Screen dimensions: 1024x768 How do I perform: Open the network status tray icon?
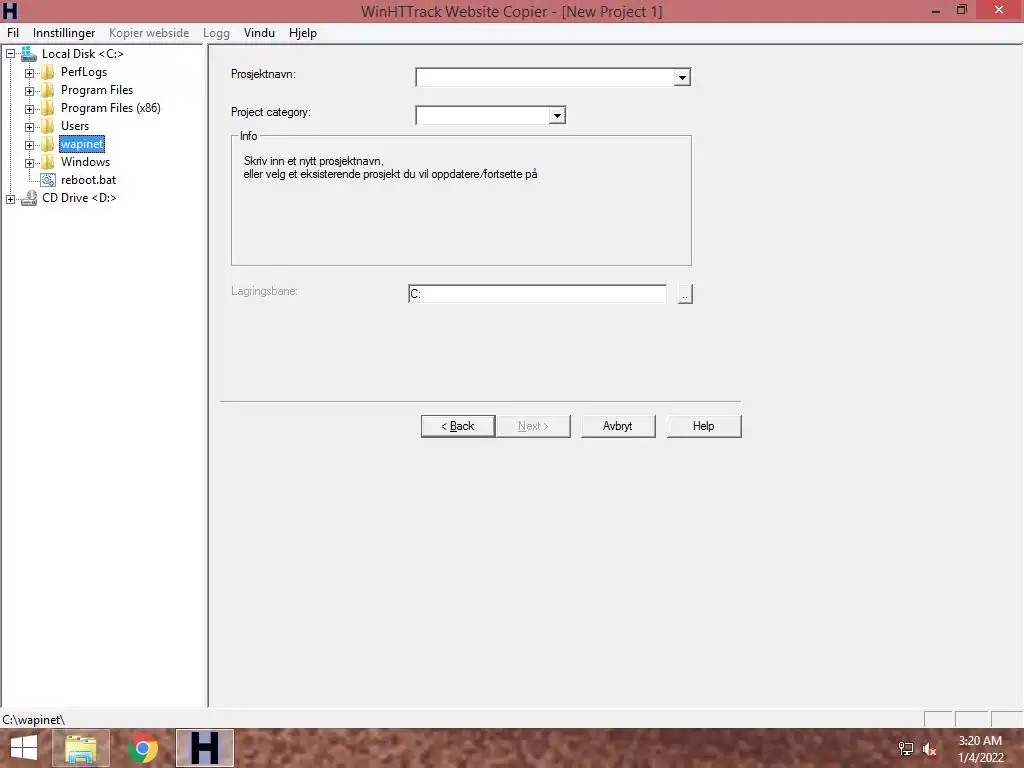(x=906, y=749)
